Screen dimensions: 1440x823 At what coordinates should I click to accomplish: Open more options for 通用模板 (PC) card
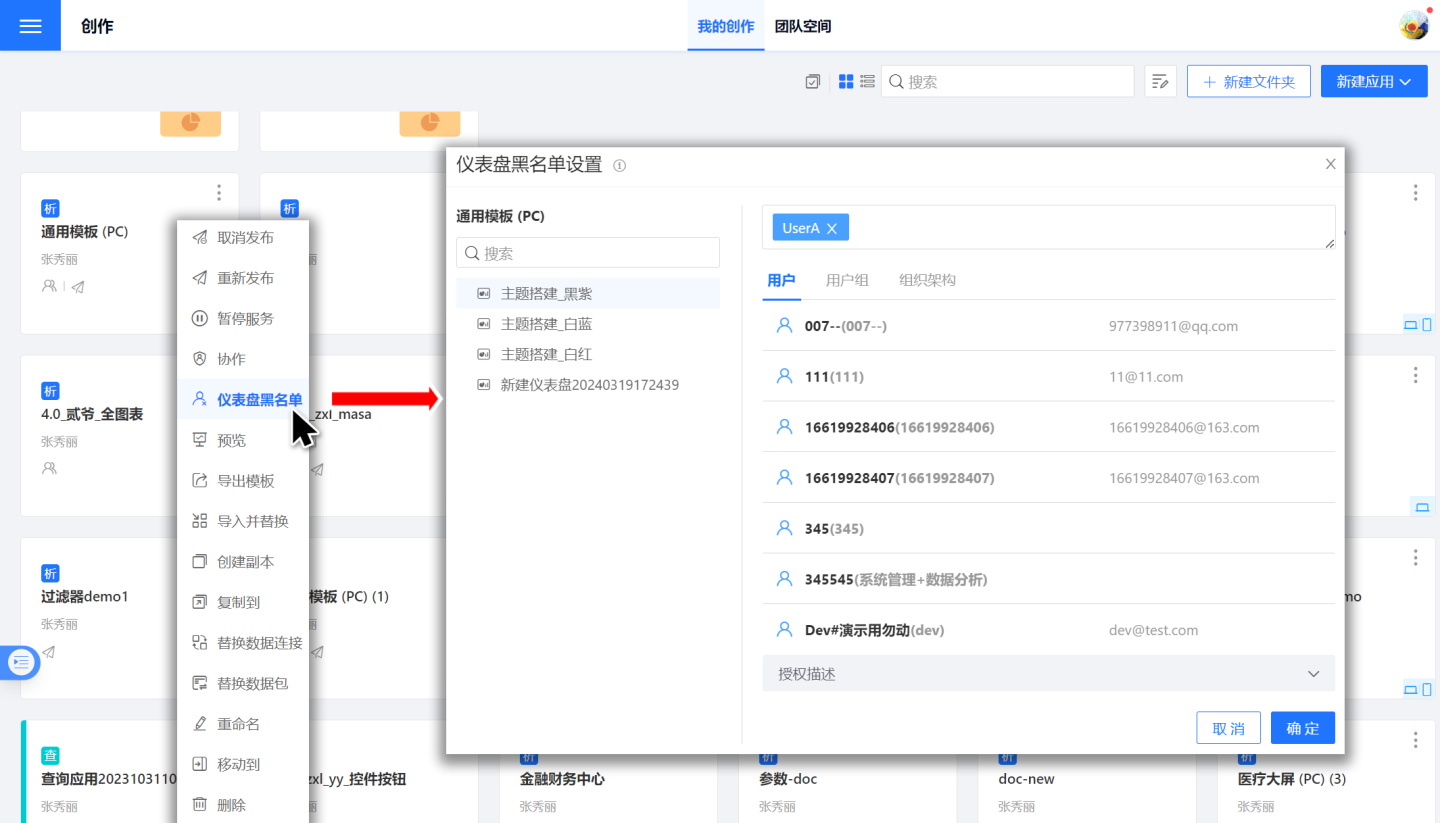(219, 193)
